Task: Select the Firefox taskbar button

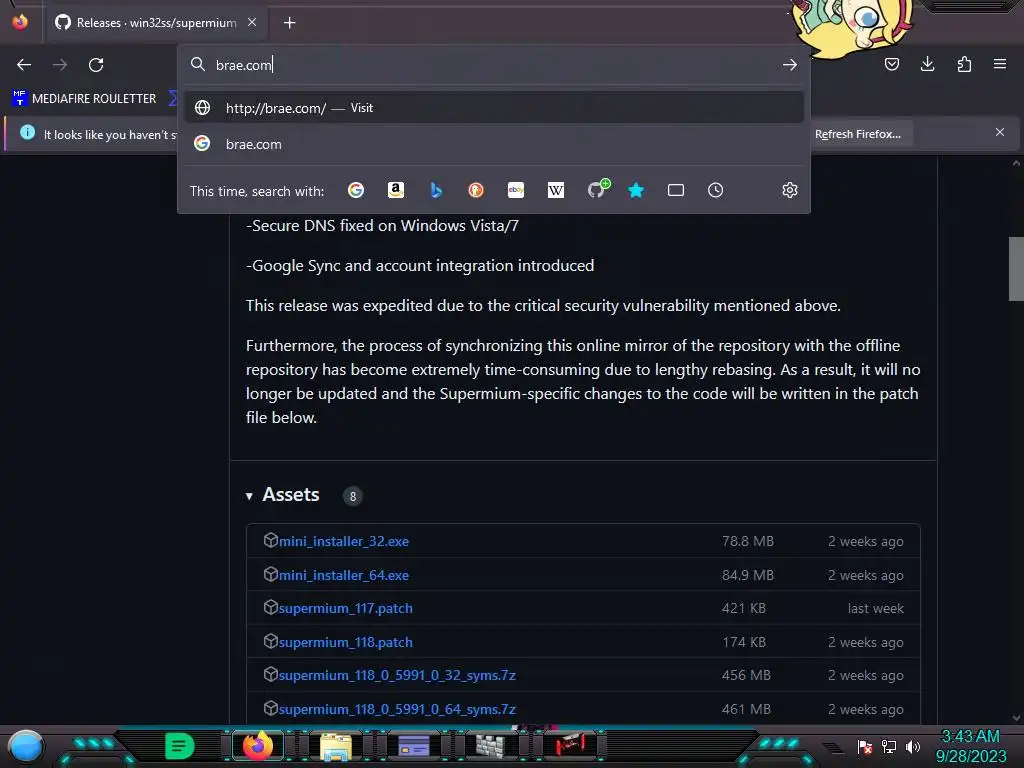Action: coord(258,746)
